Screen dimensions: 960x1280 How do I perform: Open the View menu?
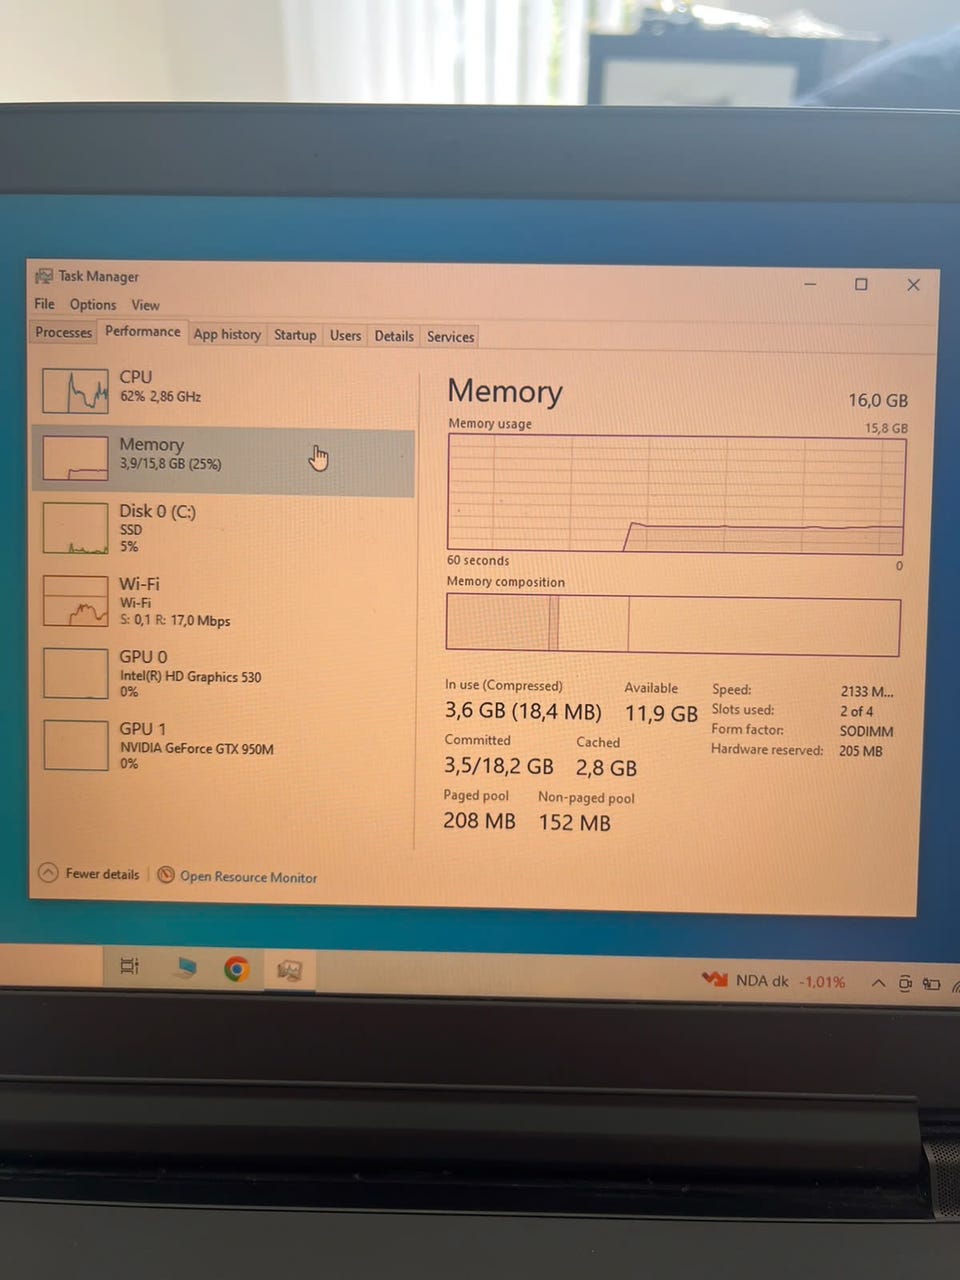point(145,305)
